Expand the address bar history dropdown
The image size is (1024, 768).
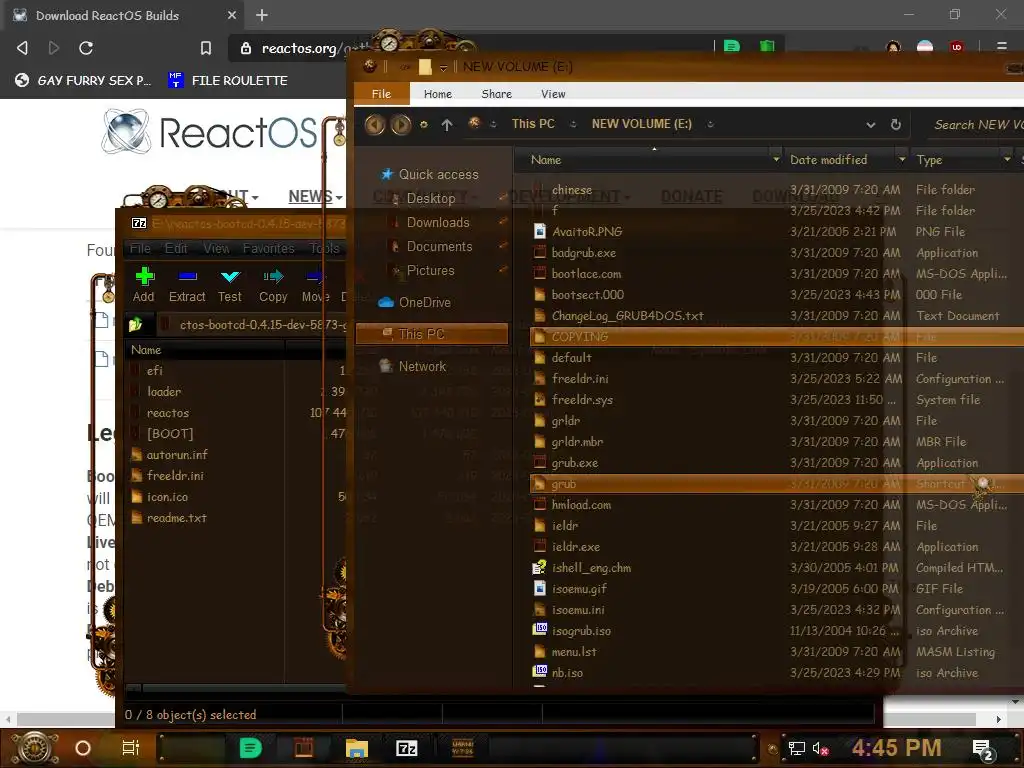pyautogui.click(x=871, y=125)
